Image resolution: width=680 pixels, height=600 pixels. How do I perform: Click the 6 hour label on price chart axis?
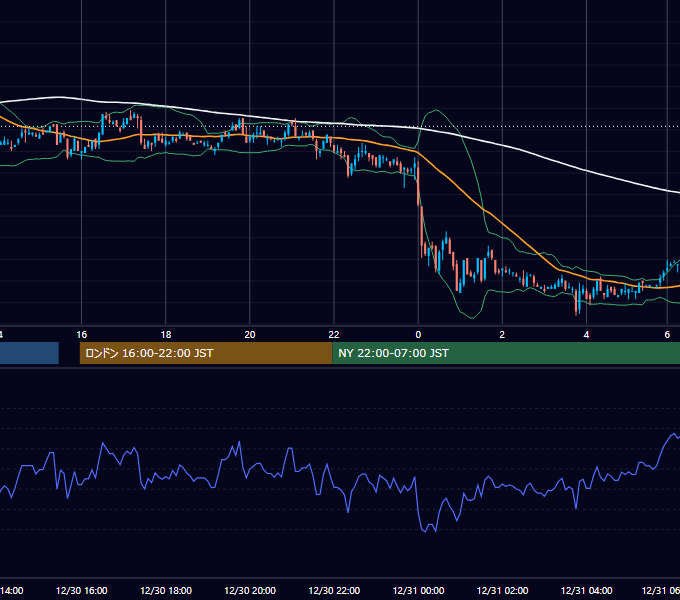click(x=667, y=335)
